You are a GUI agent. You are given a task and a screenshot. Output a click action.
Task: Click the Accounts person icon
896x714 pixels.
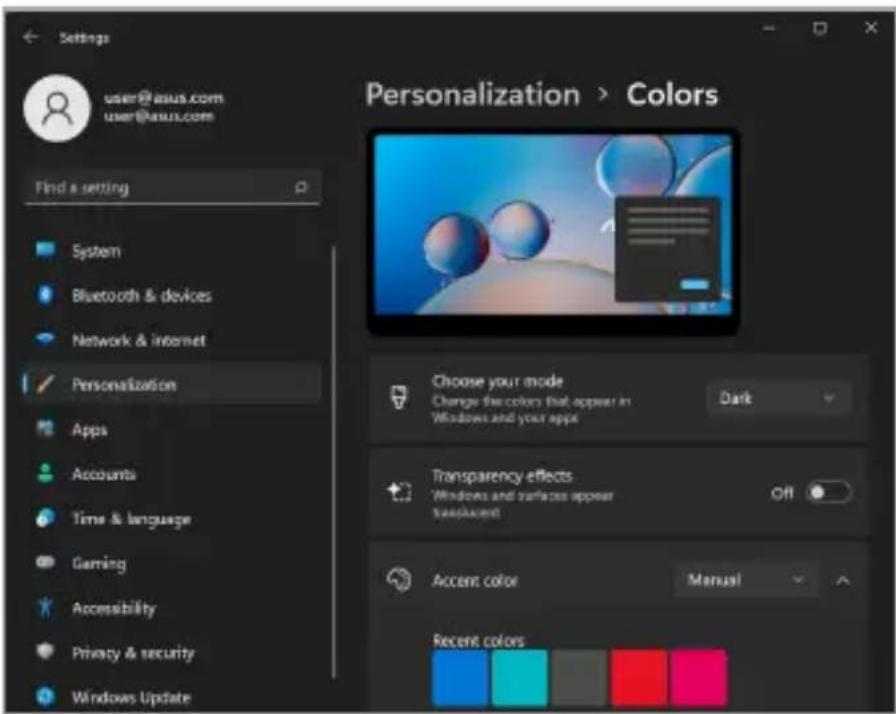[x=45, y=473]
